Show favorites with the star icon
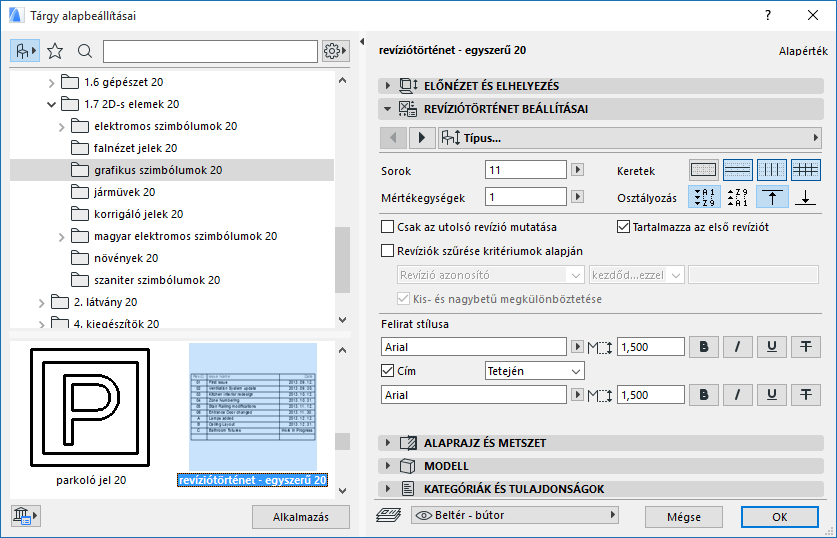 click(x=55, y=51)
